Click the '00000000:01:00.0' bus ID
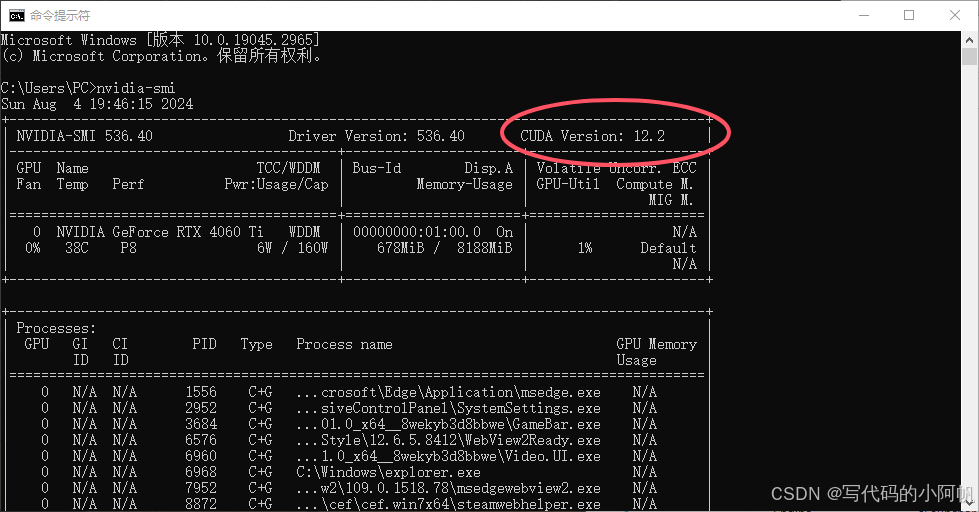979x512 pixels. [417, 232]
